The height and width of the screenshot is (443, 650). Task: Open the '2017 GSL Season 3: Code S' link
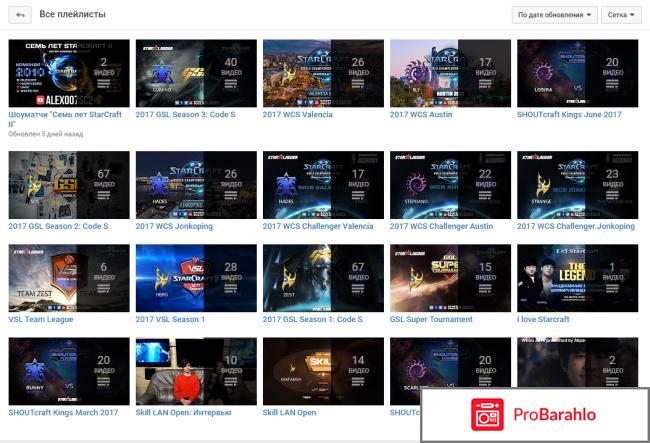[x=185, y=115]
